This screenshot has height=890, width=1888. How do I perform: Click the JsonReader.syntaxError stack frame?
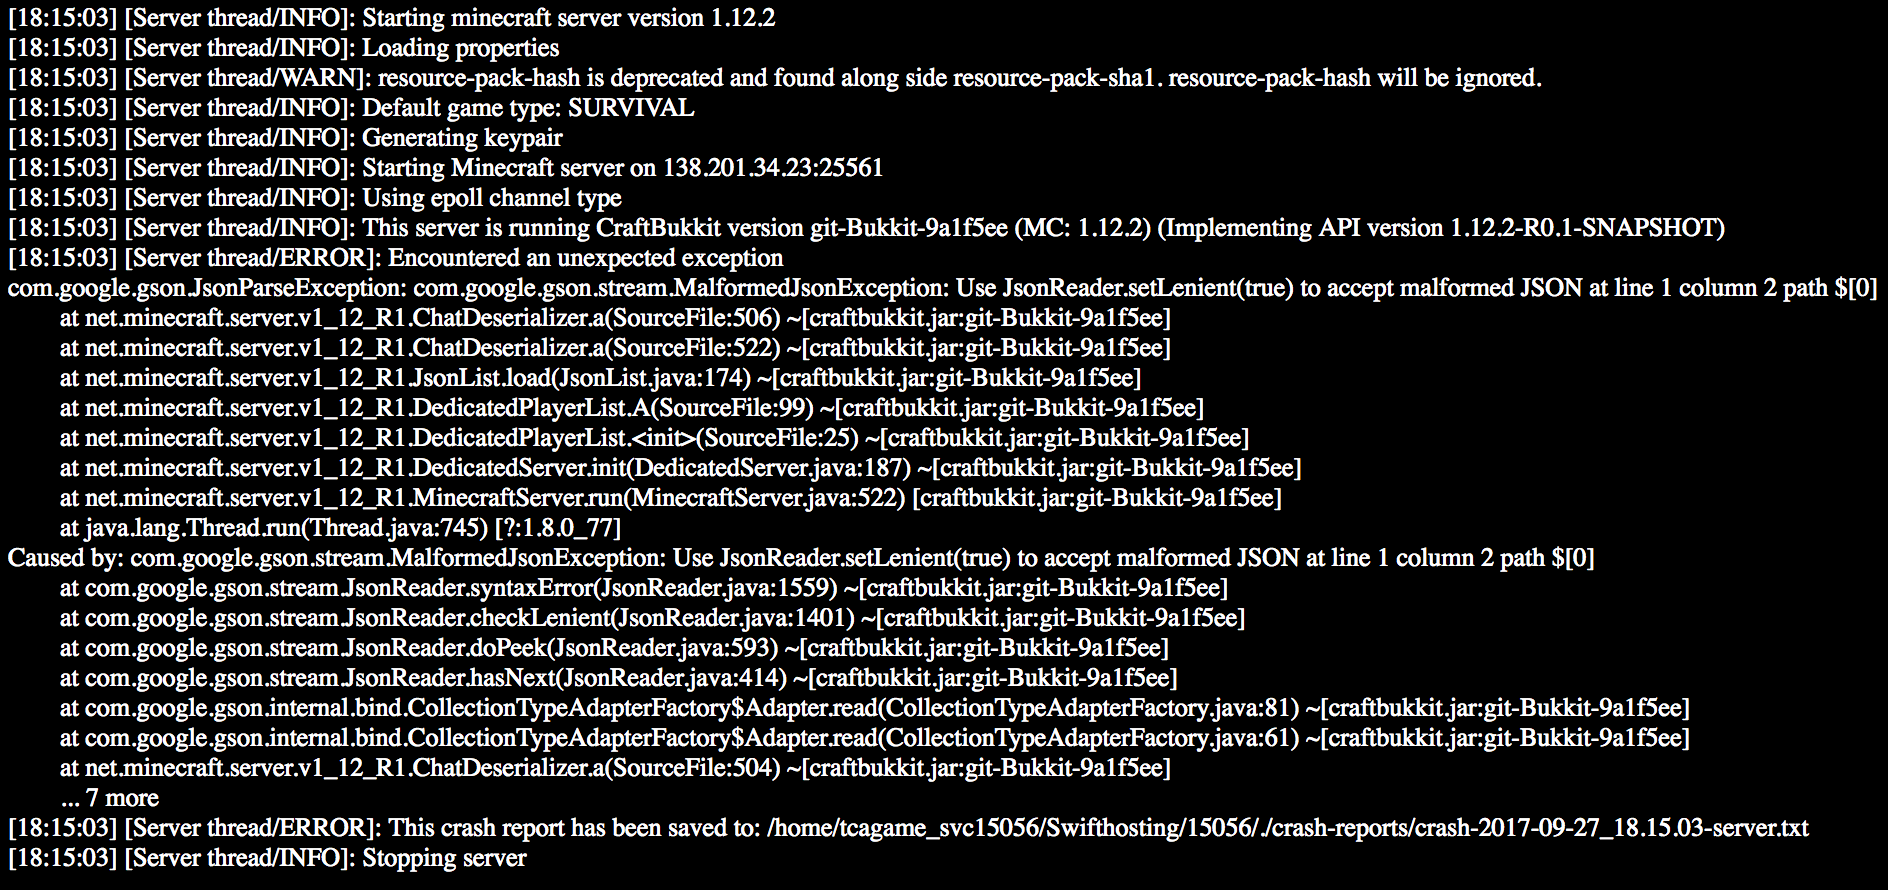(644, 588)
